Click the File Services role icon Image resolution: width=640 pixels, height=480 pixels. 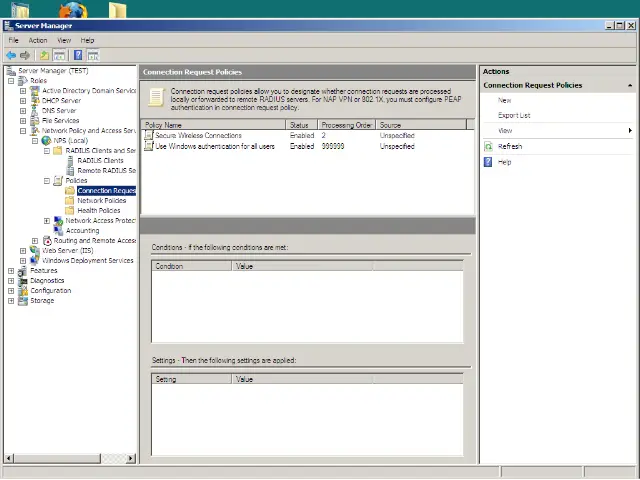[x=35, y=120]
